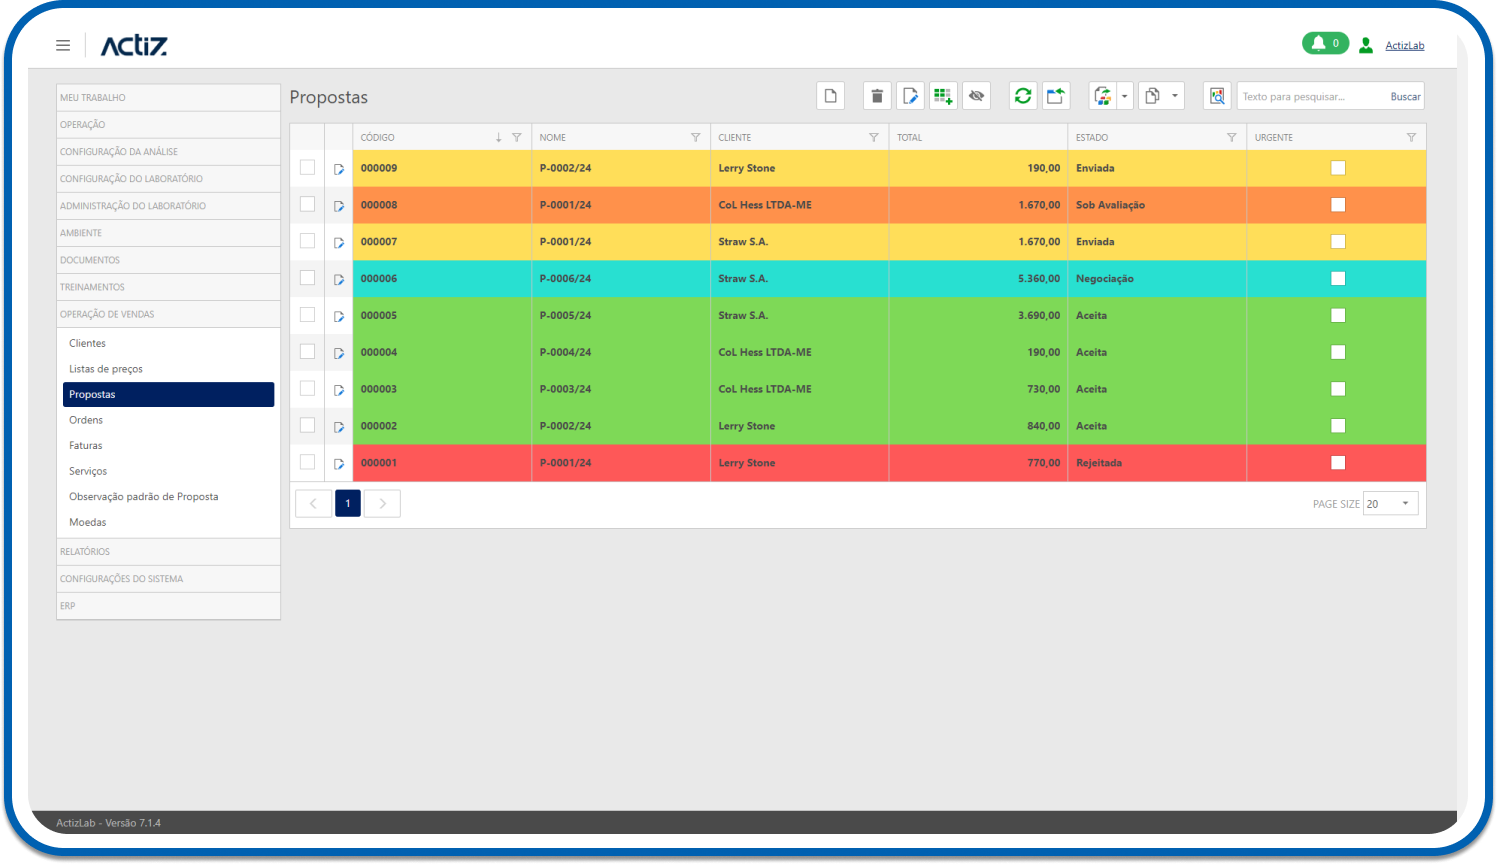1497x864 pixels.
Task: Sort by Total column header
Action: (x=978, y=138)
